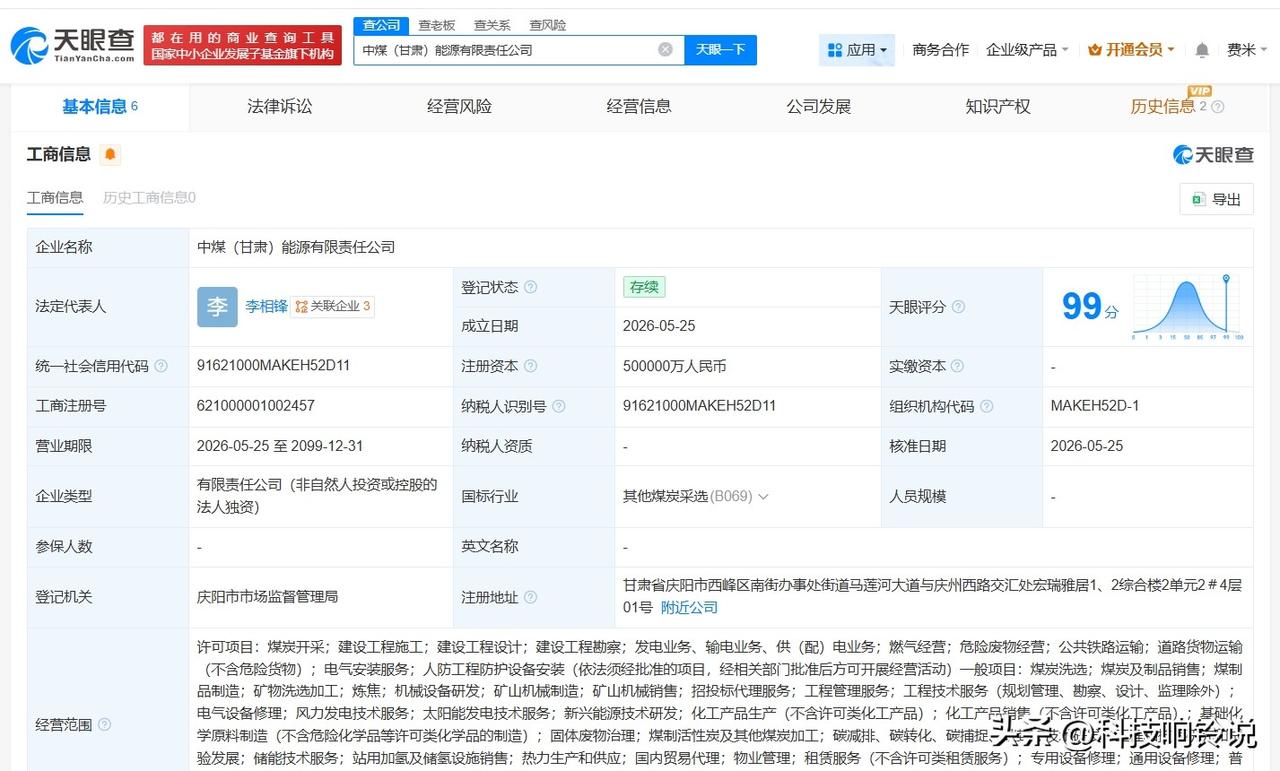Open the 企业级产品 dropdown
Screen dimensions: 1280x771
1027,50
